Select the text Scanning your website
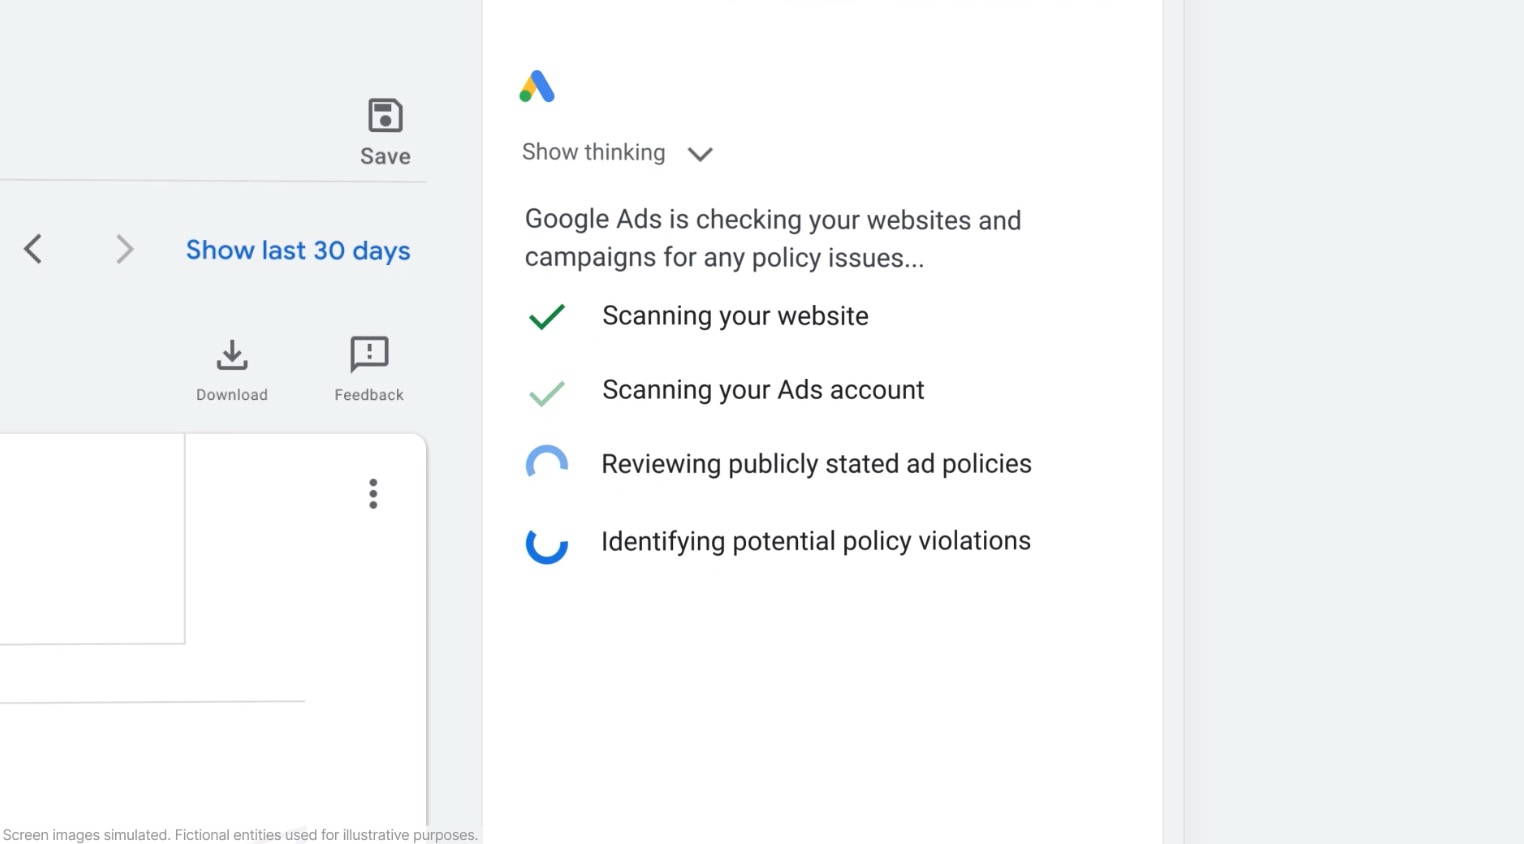1524x844 pixels. 735,316
